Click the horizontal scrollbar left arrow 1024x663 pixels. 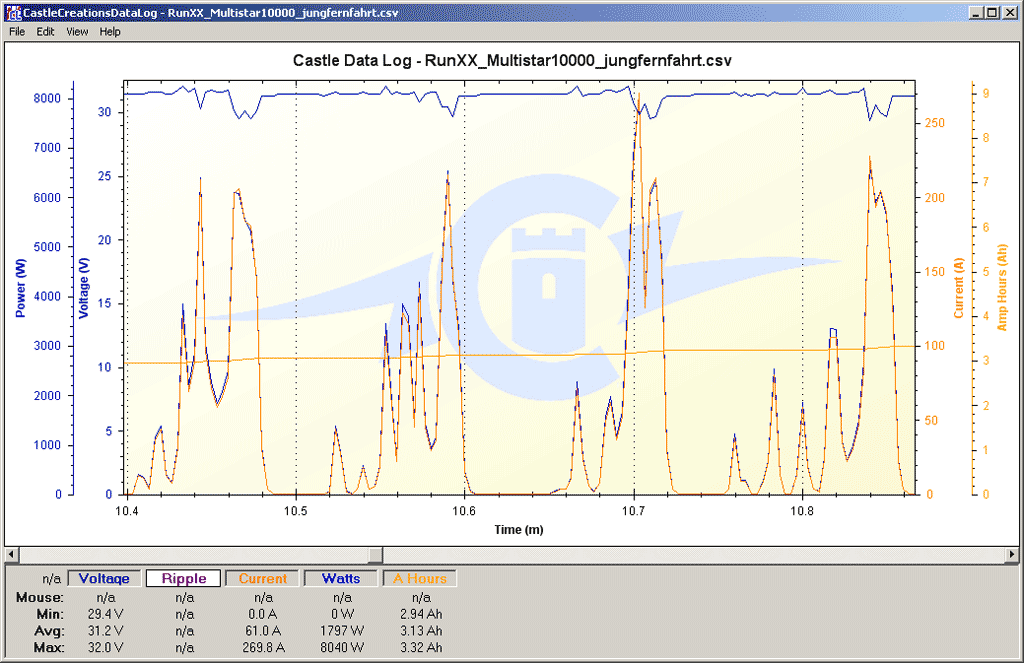[x=12, y=555]
